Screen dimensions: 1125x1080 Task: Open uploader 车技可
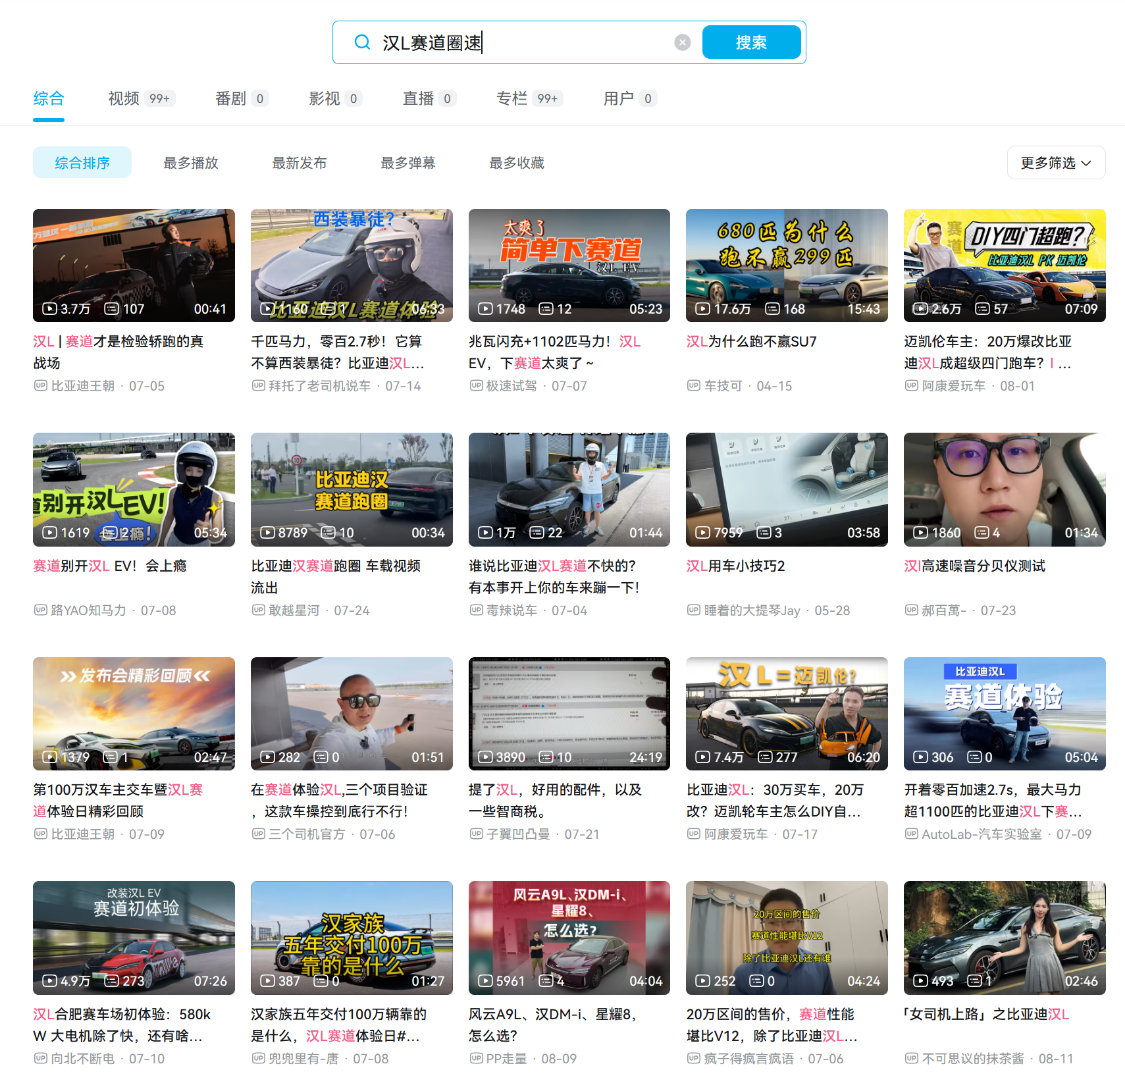723,386
